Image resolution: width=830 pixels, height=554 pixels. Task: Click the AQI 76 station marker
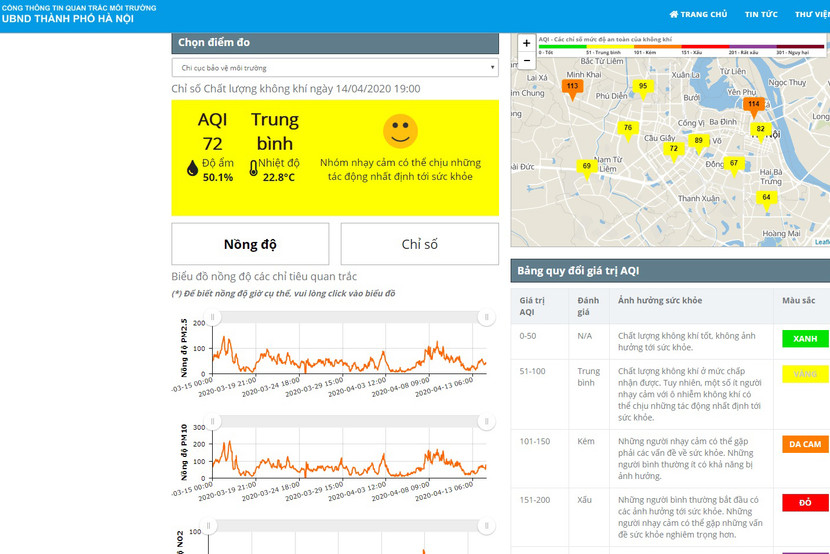coord(627,128)
